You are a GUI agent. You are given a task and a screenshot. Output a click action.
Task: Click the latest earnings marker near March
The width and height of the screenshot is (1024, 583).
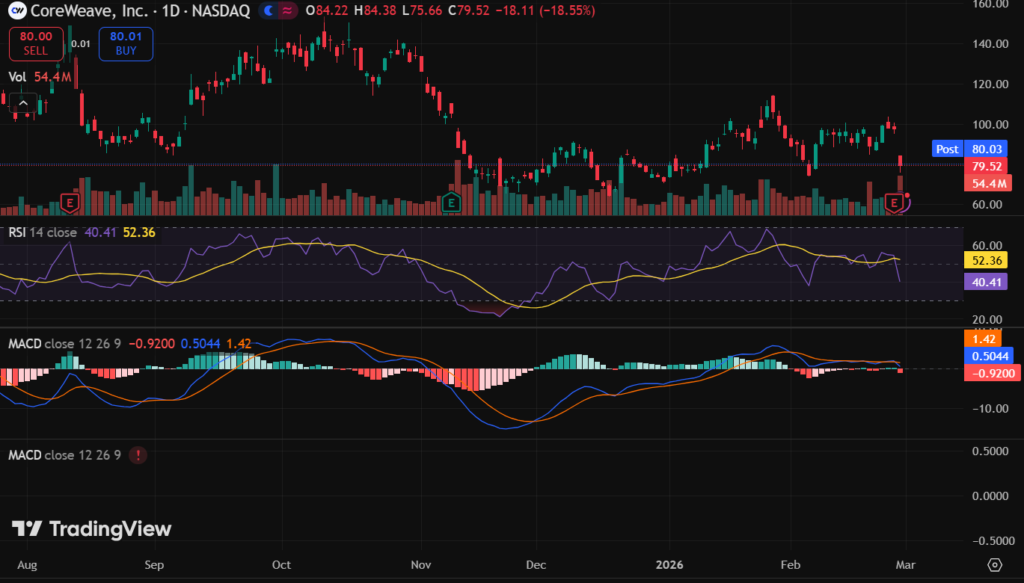[897, 203]
